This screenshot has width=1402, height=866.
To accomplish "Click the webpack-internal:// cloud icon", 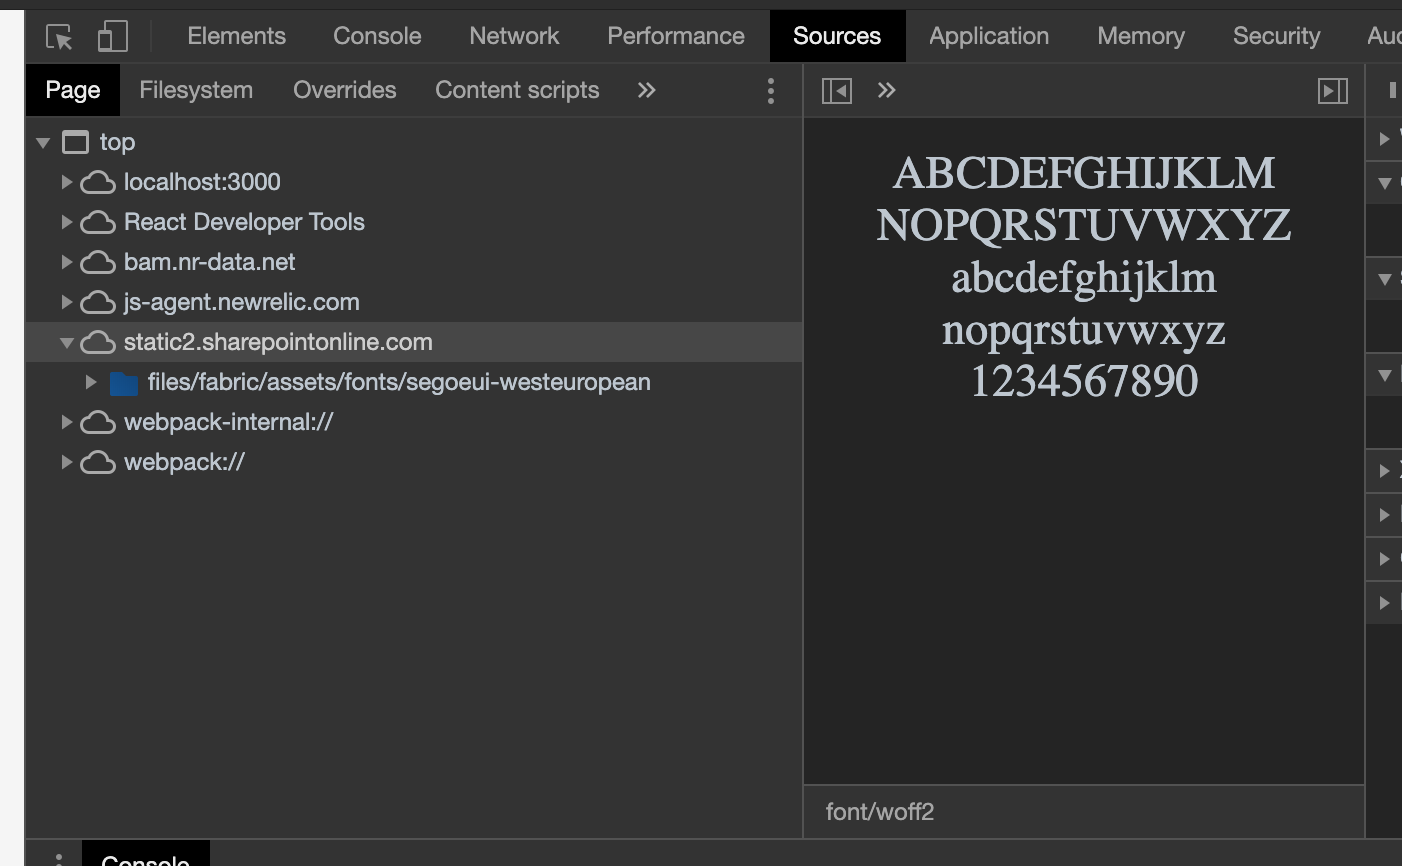I will 98,423.
